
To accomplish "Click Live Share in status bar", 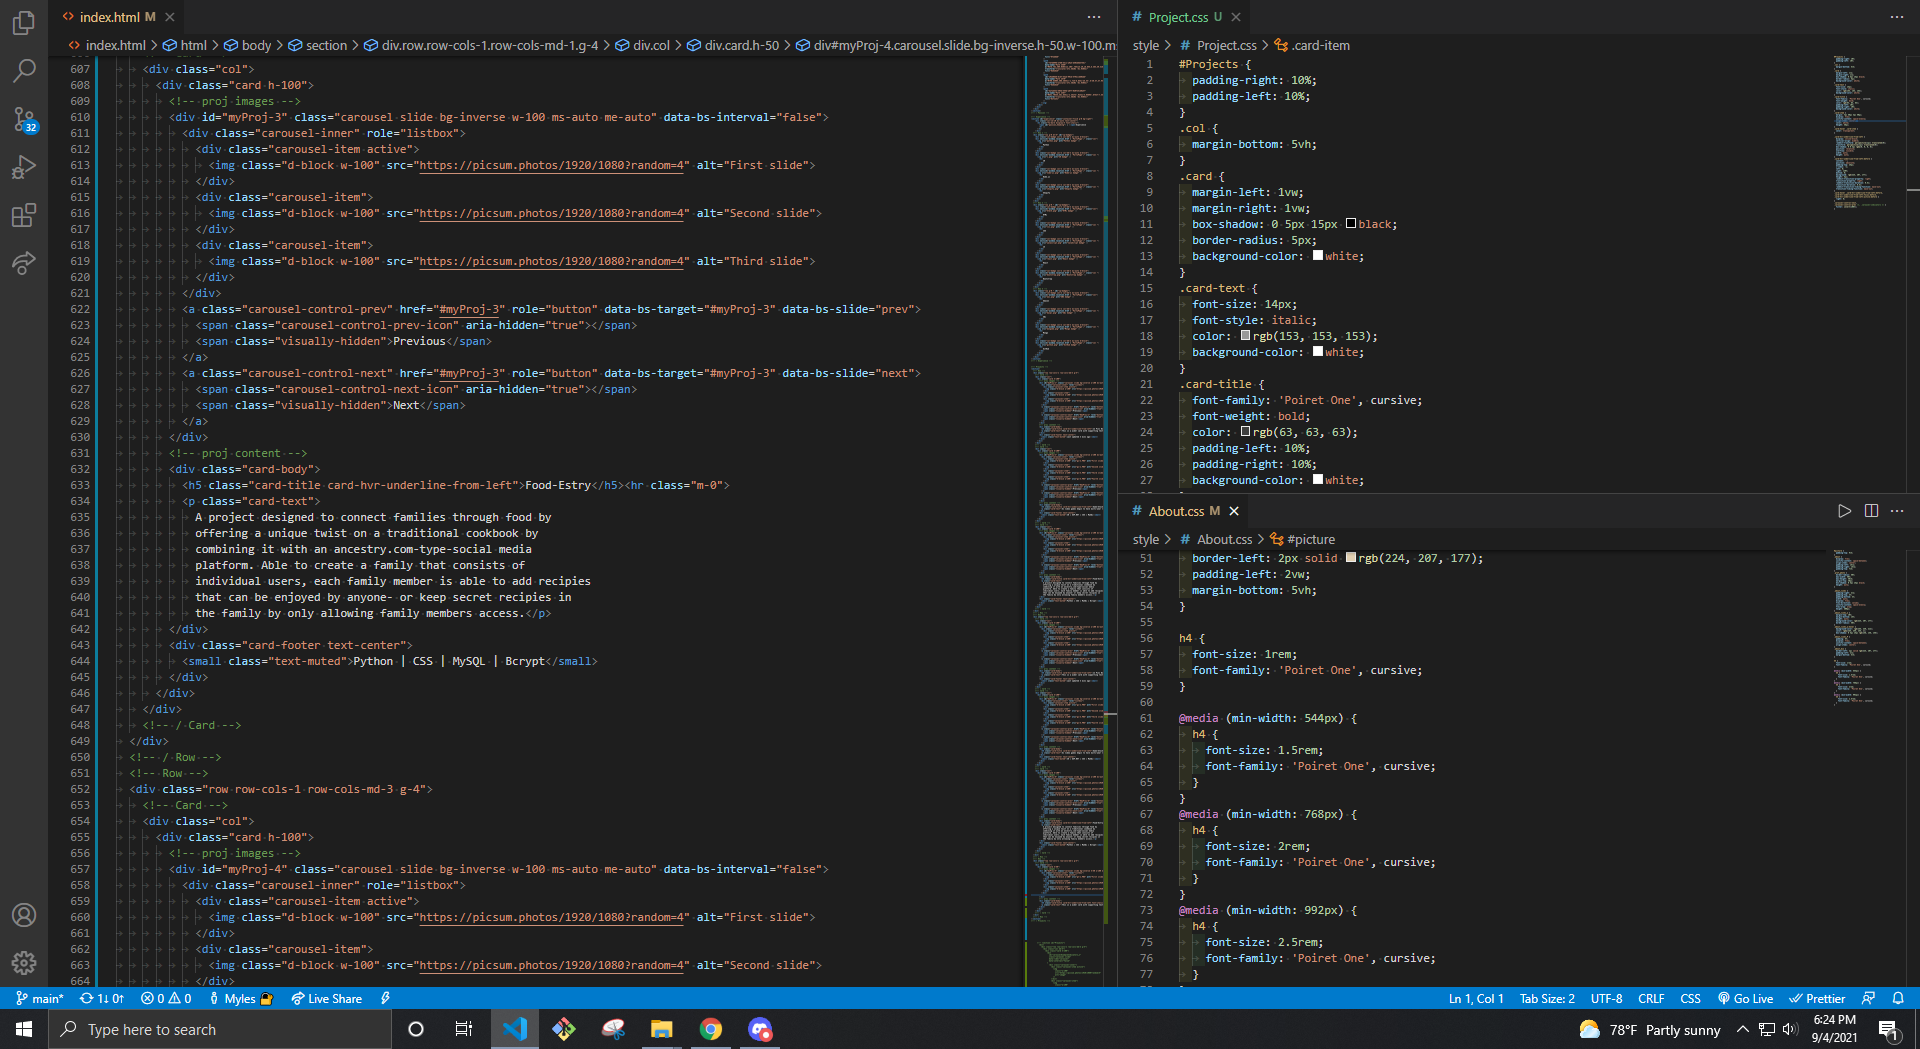I will (x=327, y=998).
